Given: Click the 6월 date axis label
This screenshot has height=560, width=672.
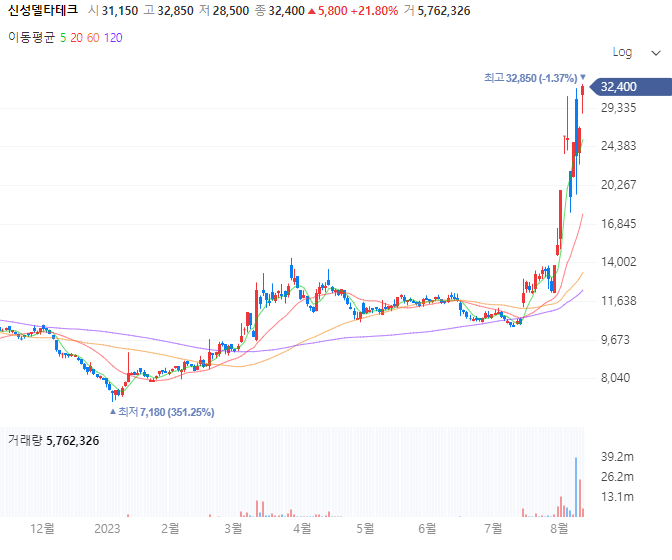Looking at the screenshot, I should [427, 529].
